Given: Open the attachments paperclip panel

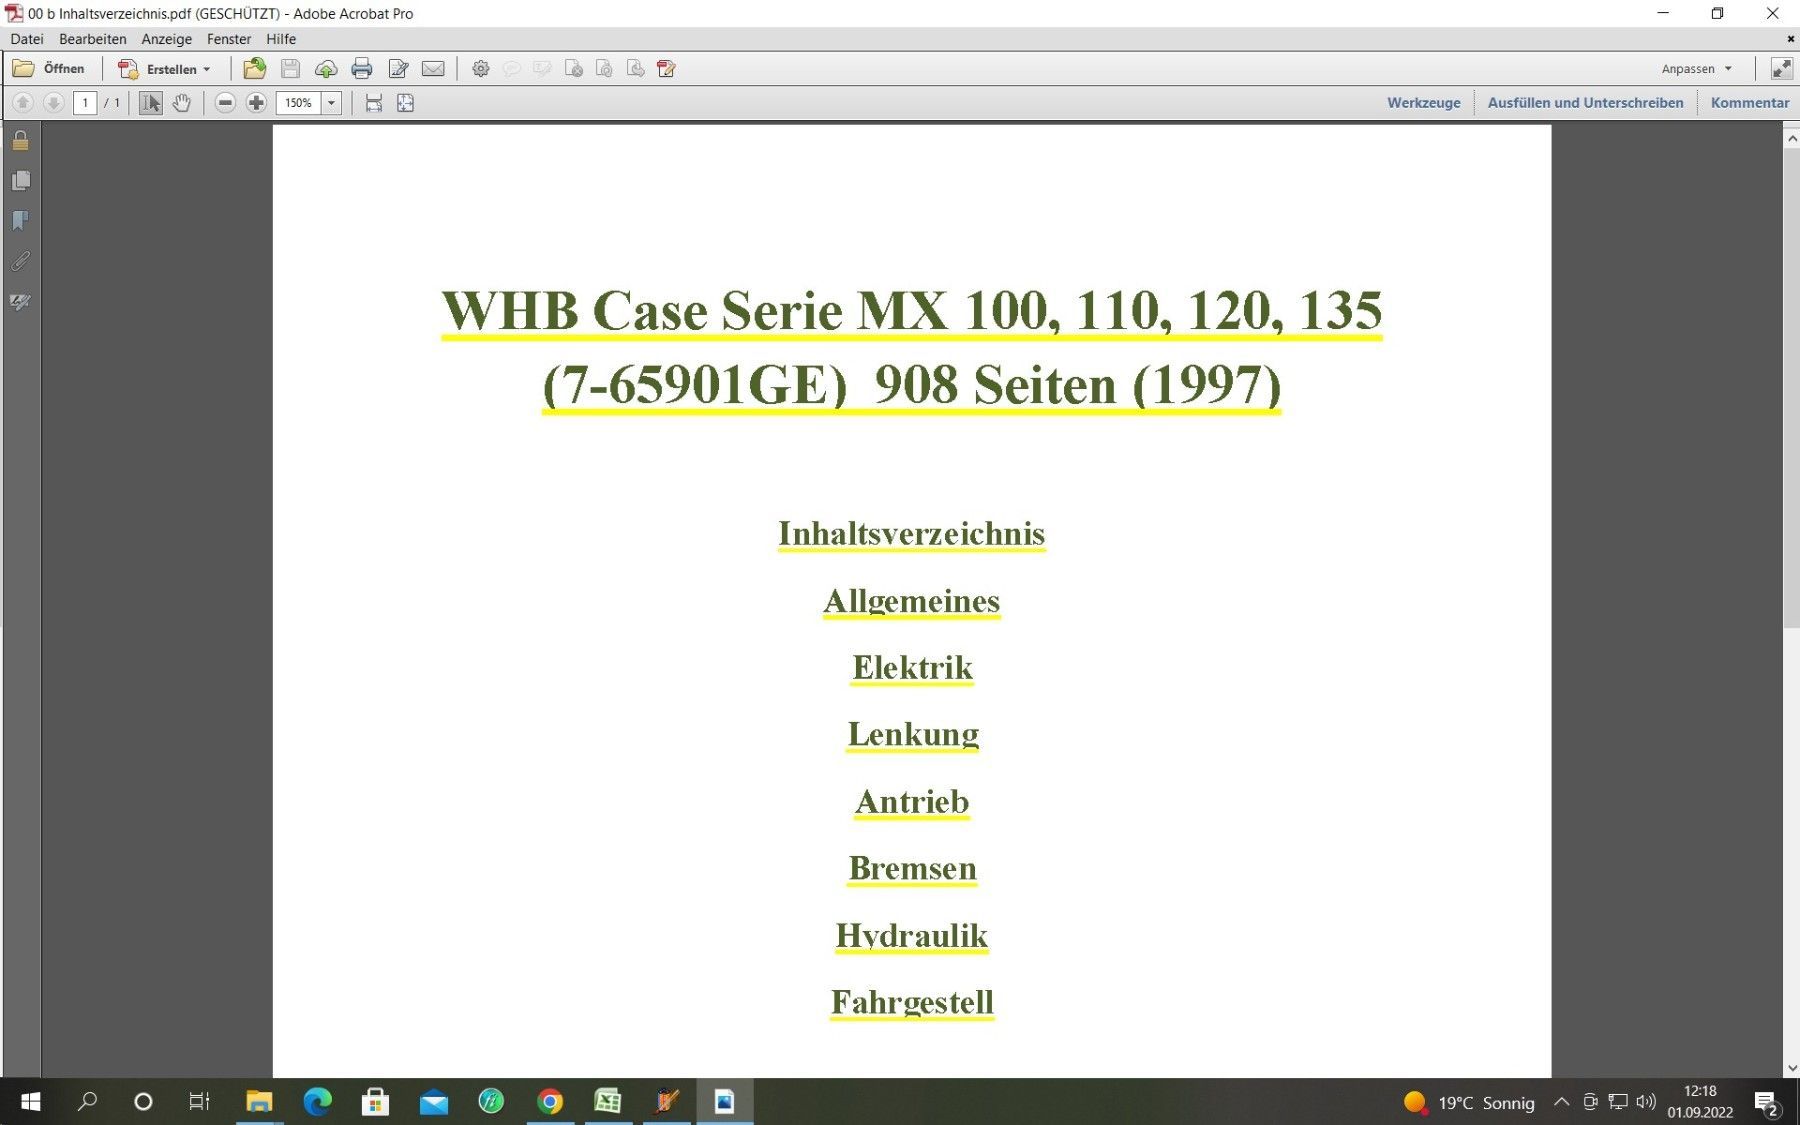Looking at the screenshot, I should (x=20, y=261).
